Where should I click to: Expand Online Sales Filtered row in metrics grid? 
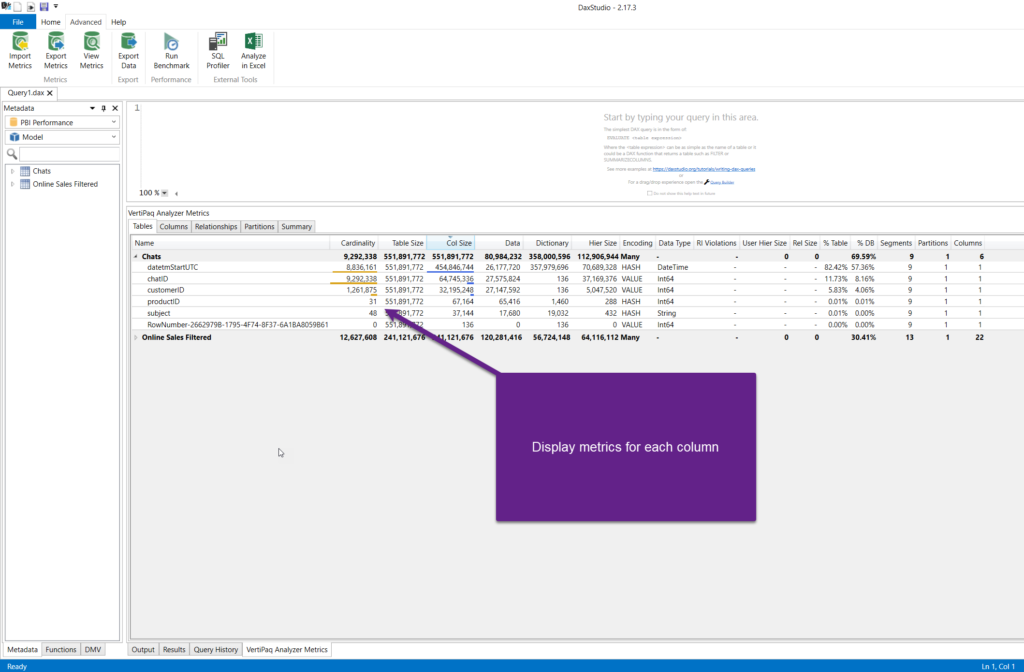click(136, 338)
